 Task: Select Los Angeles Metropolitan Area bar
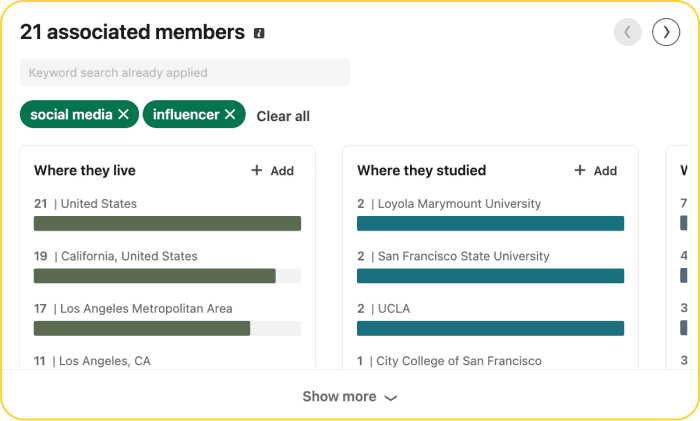coord(167,328)
